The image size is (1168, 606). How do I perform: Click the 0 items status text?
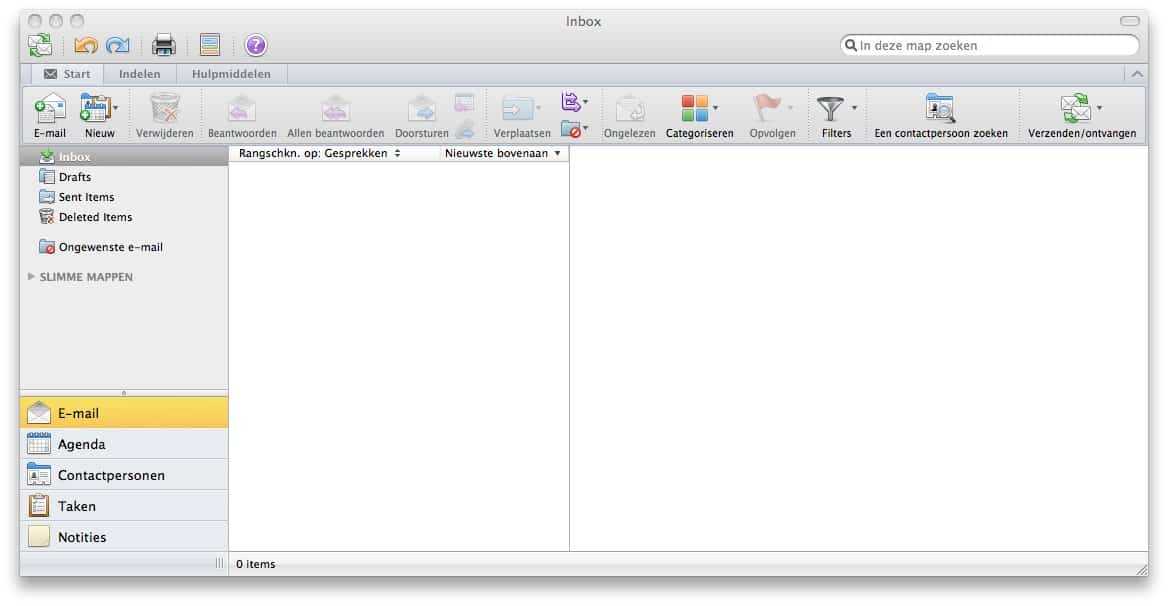click(256, 564)
